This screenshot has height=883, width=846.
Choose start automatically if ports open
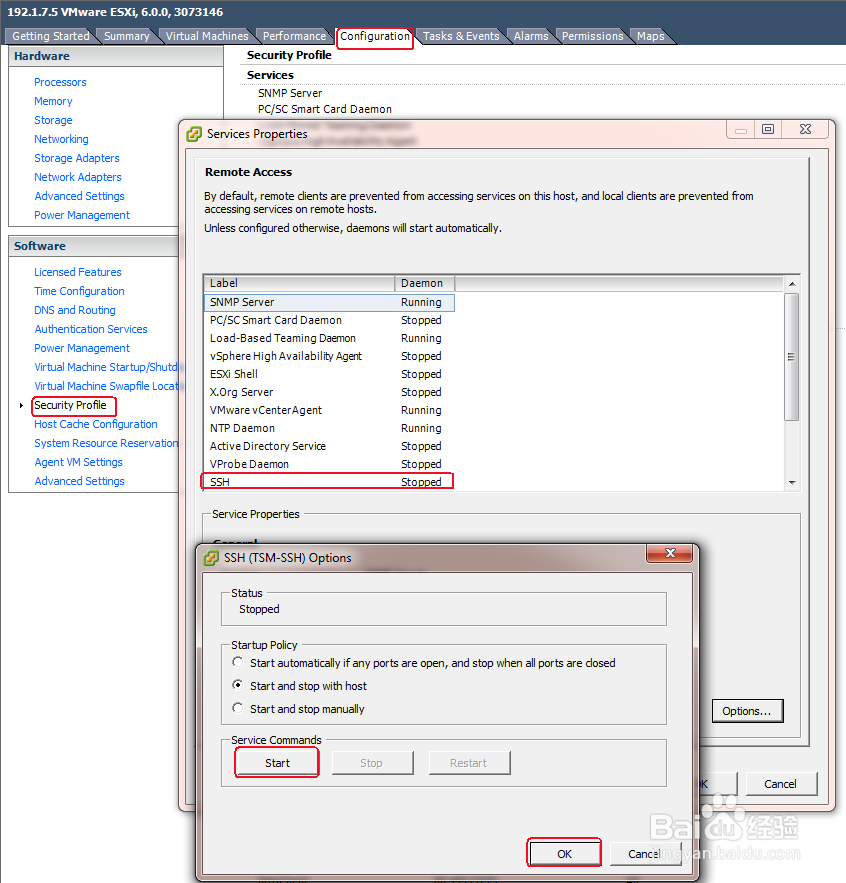(x=238, y=662)
